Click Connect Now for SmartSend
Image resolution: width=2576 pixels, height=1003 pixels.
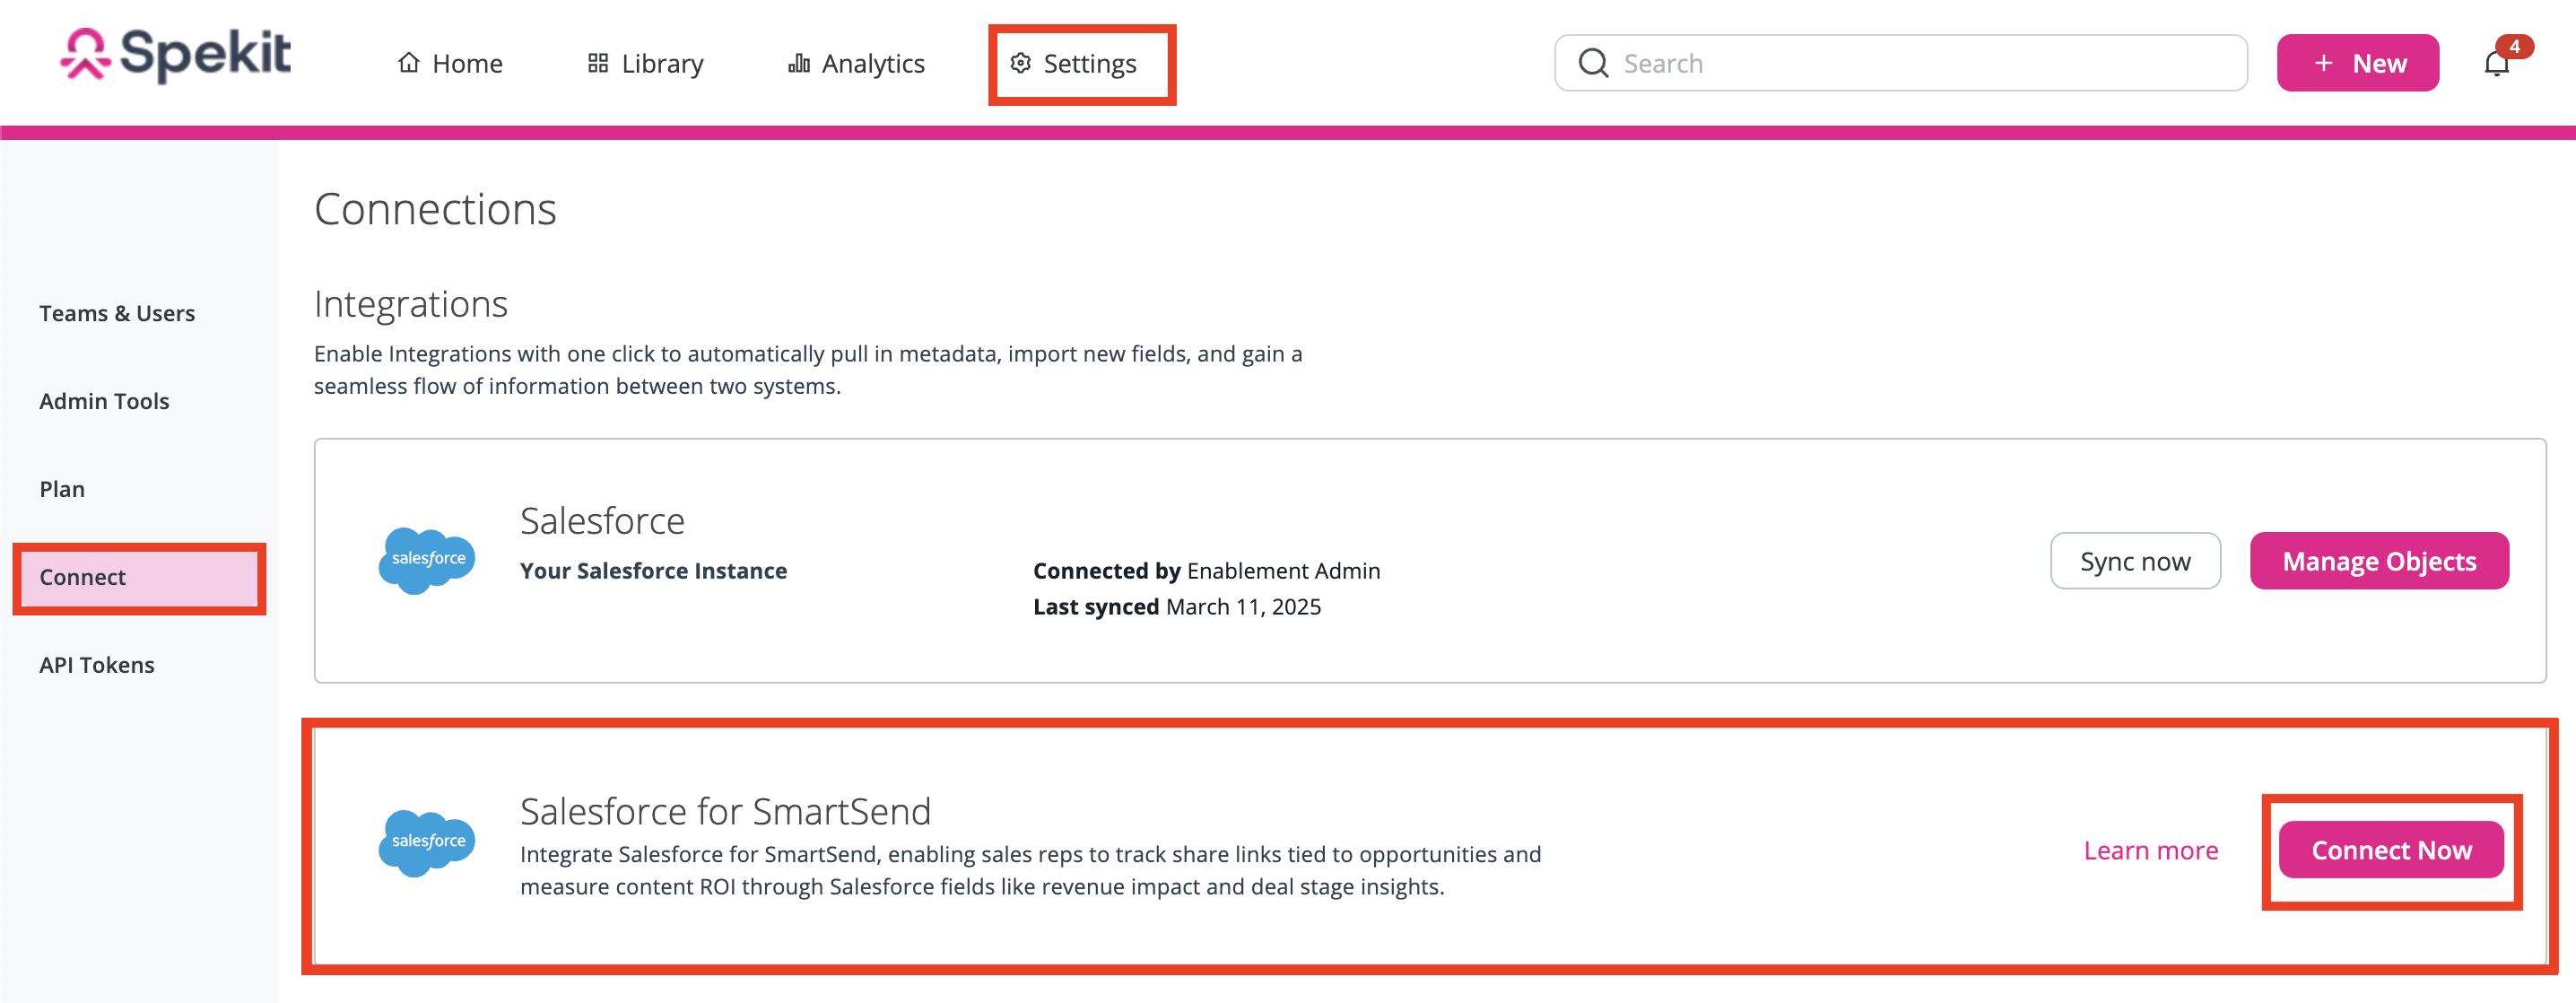[2390, 850]
